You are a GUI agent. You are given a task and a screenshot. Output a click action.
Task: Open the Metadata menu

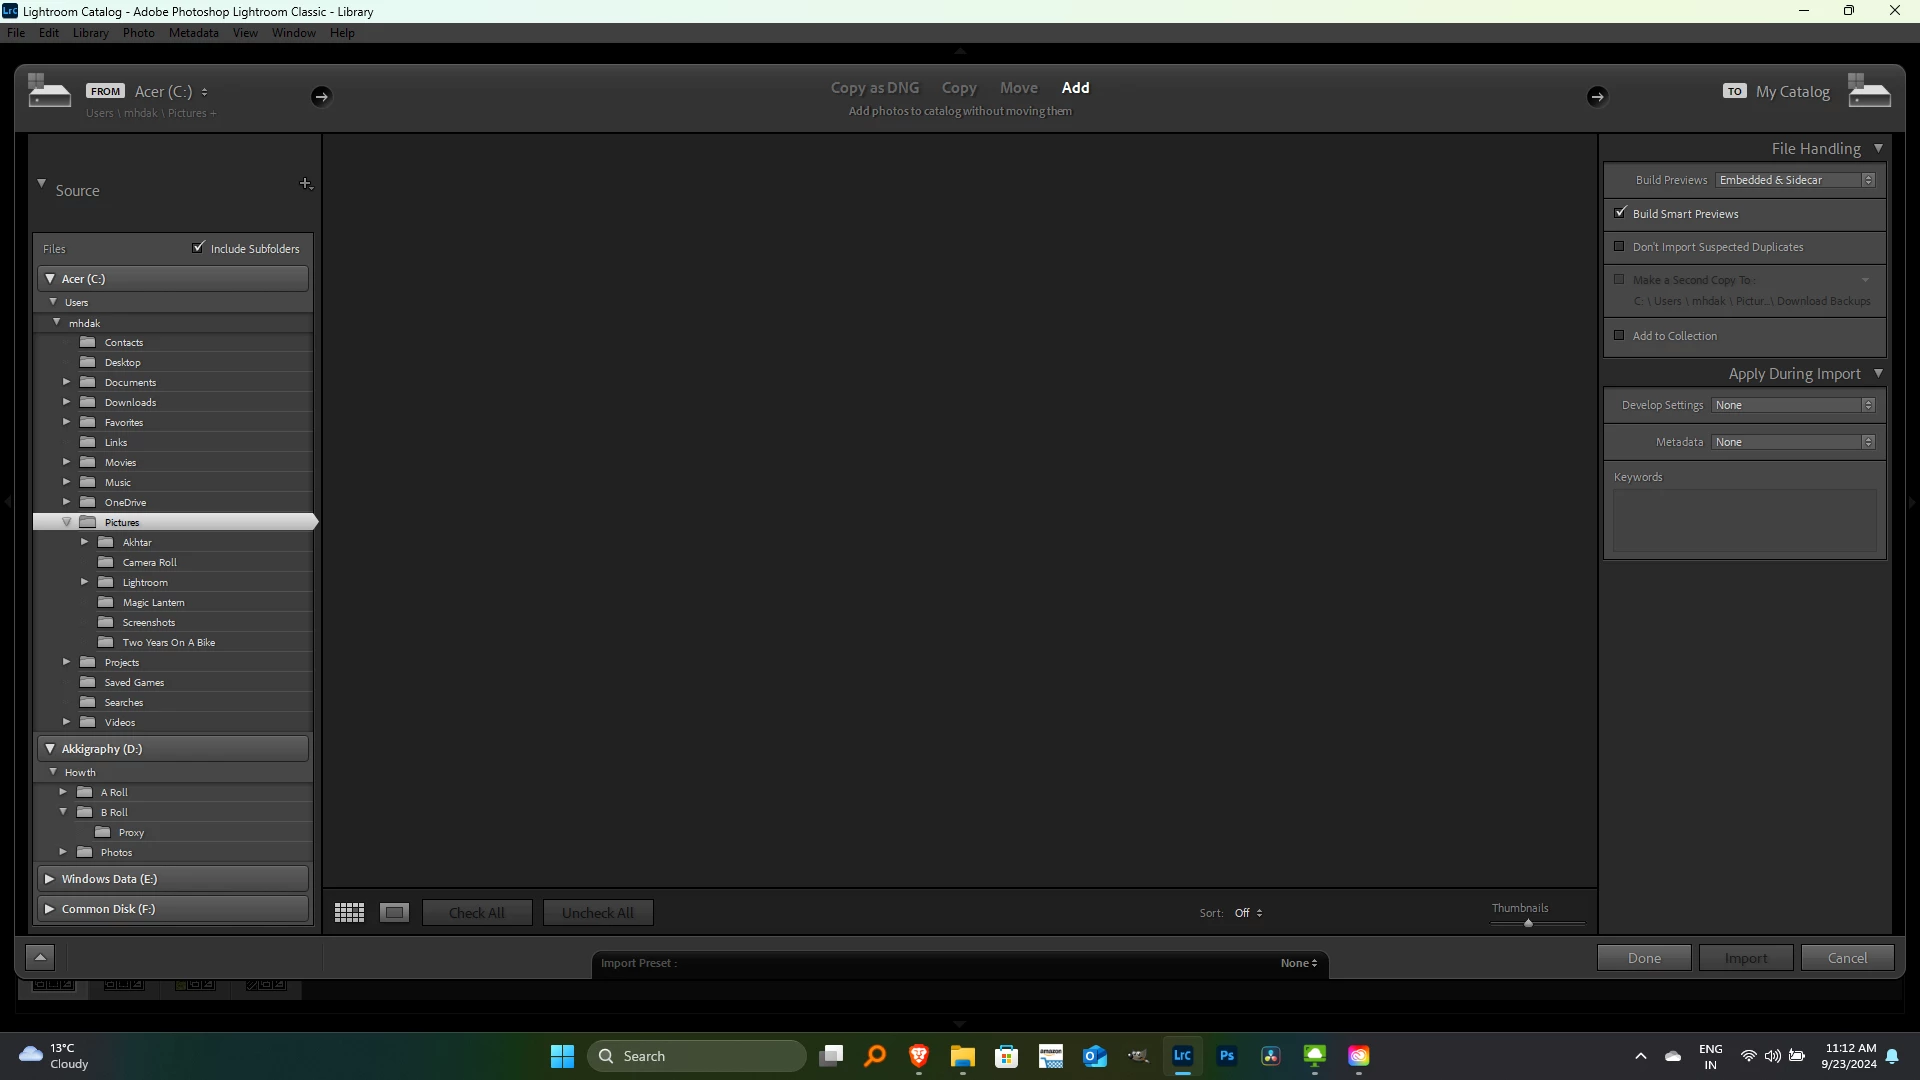193,33
